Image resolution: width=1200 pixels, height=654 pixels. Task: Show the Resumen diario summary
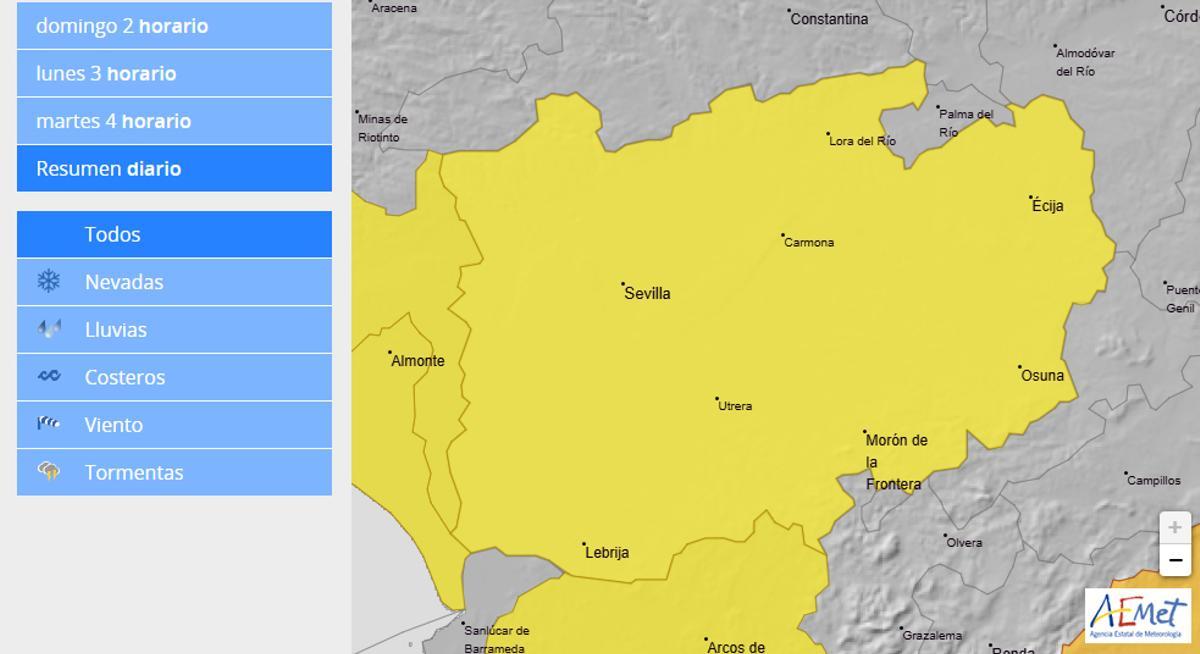[174, 169]
